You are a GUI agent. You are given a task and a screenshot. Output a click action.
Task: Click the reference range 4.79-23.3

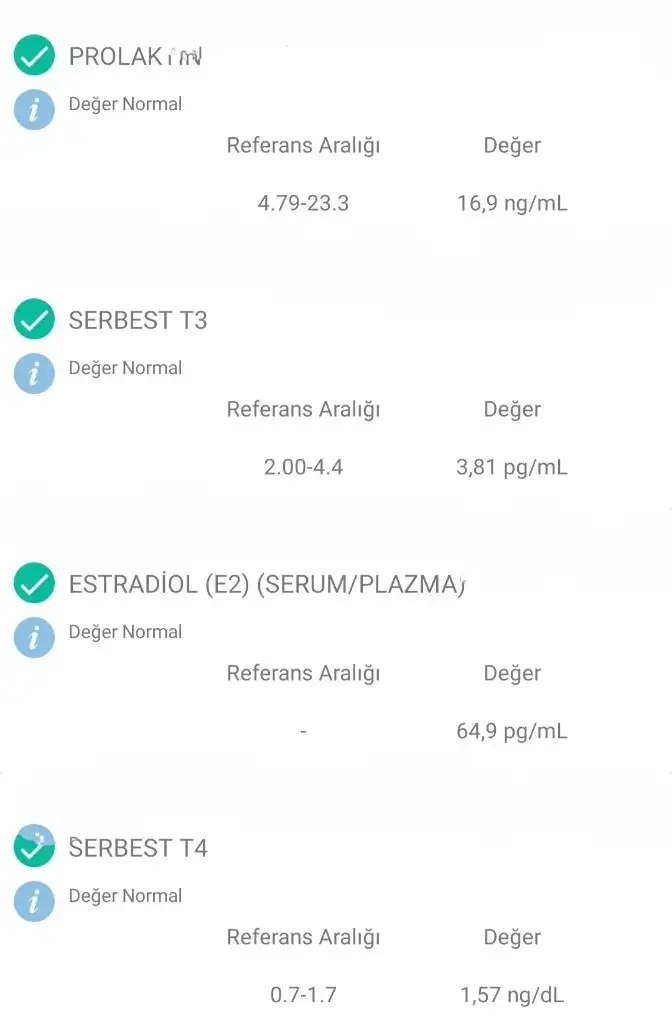(303, 204)
